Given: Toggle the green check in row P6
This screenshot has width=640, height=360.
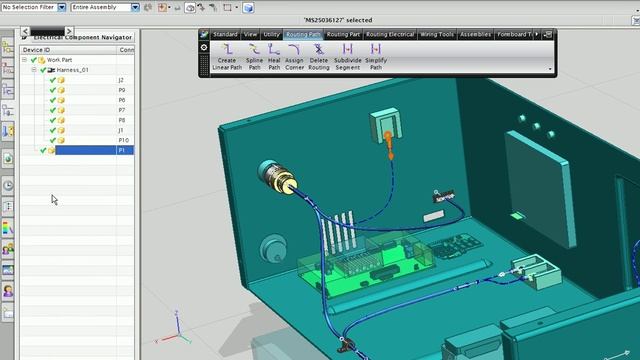Looking at the screenshot, I should pyautogui.click(x=53, y=100).
